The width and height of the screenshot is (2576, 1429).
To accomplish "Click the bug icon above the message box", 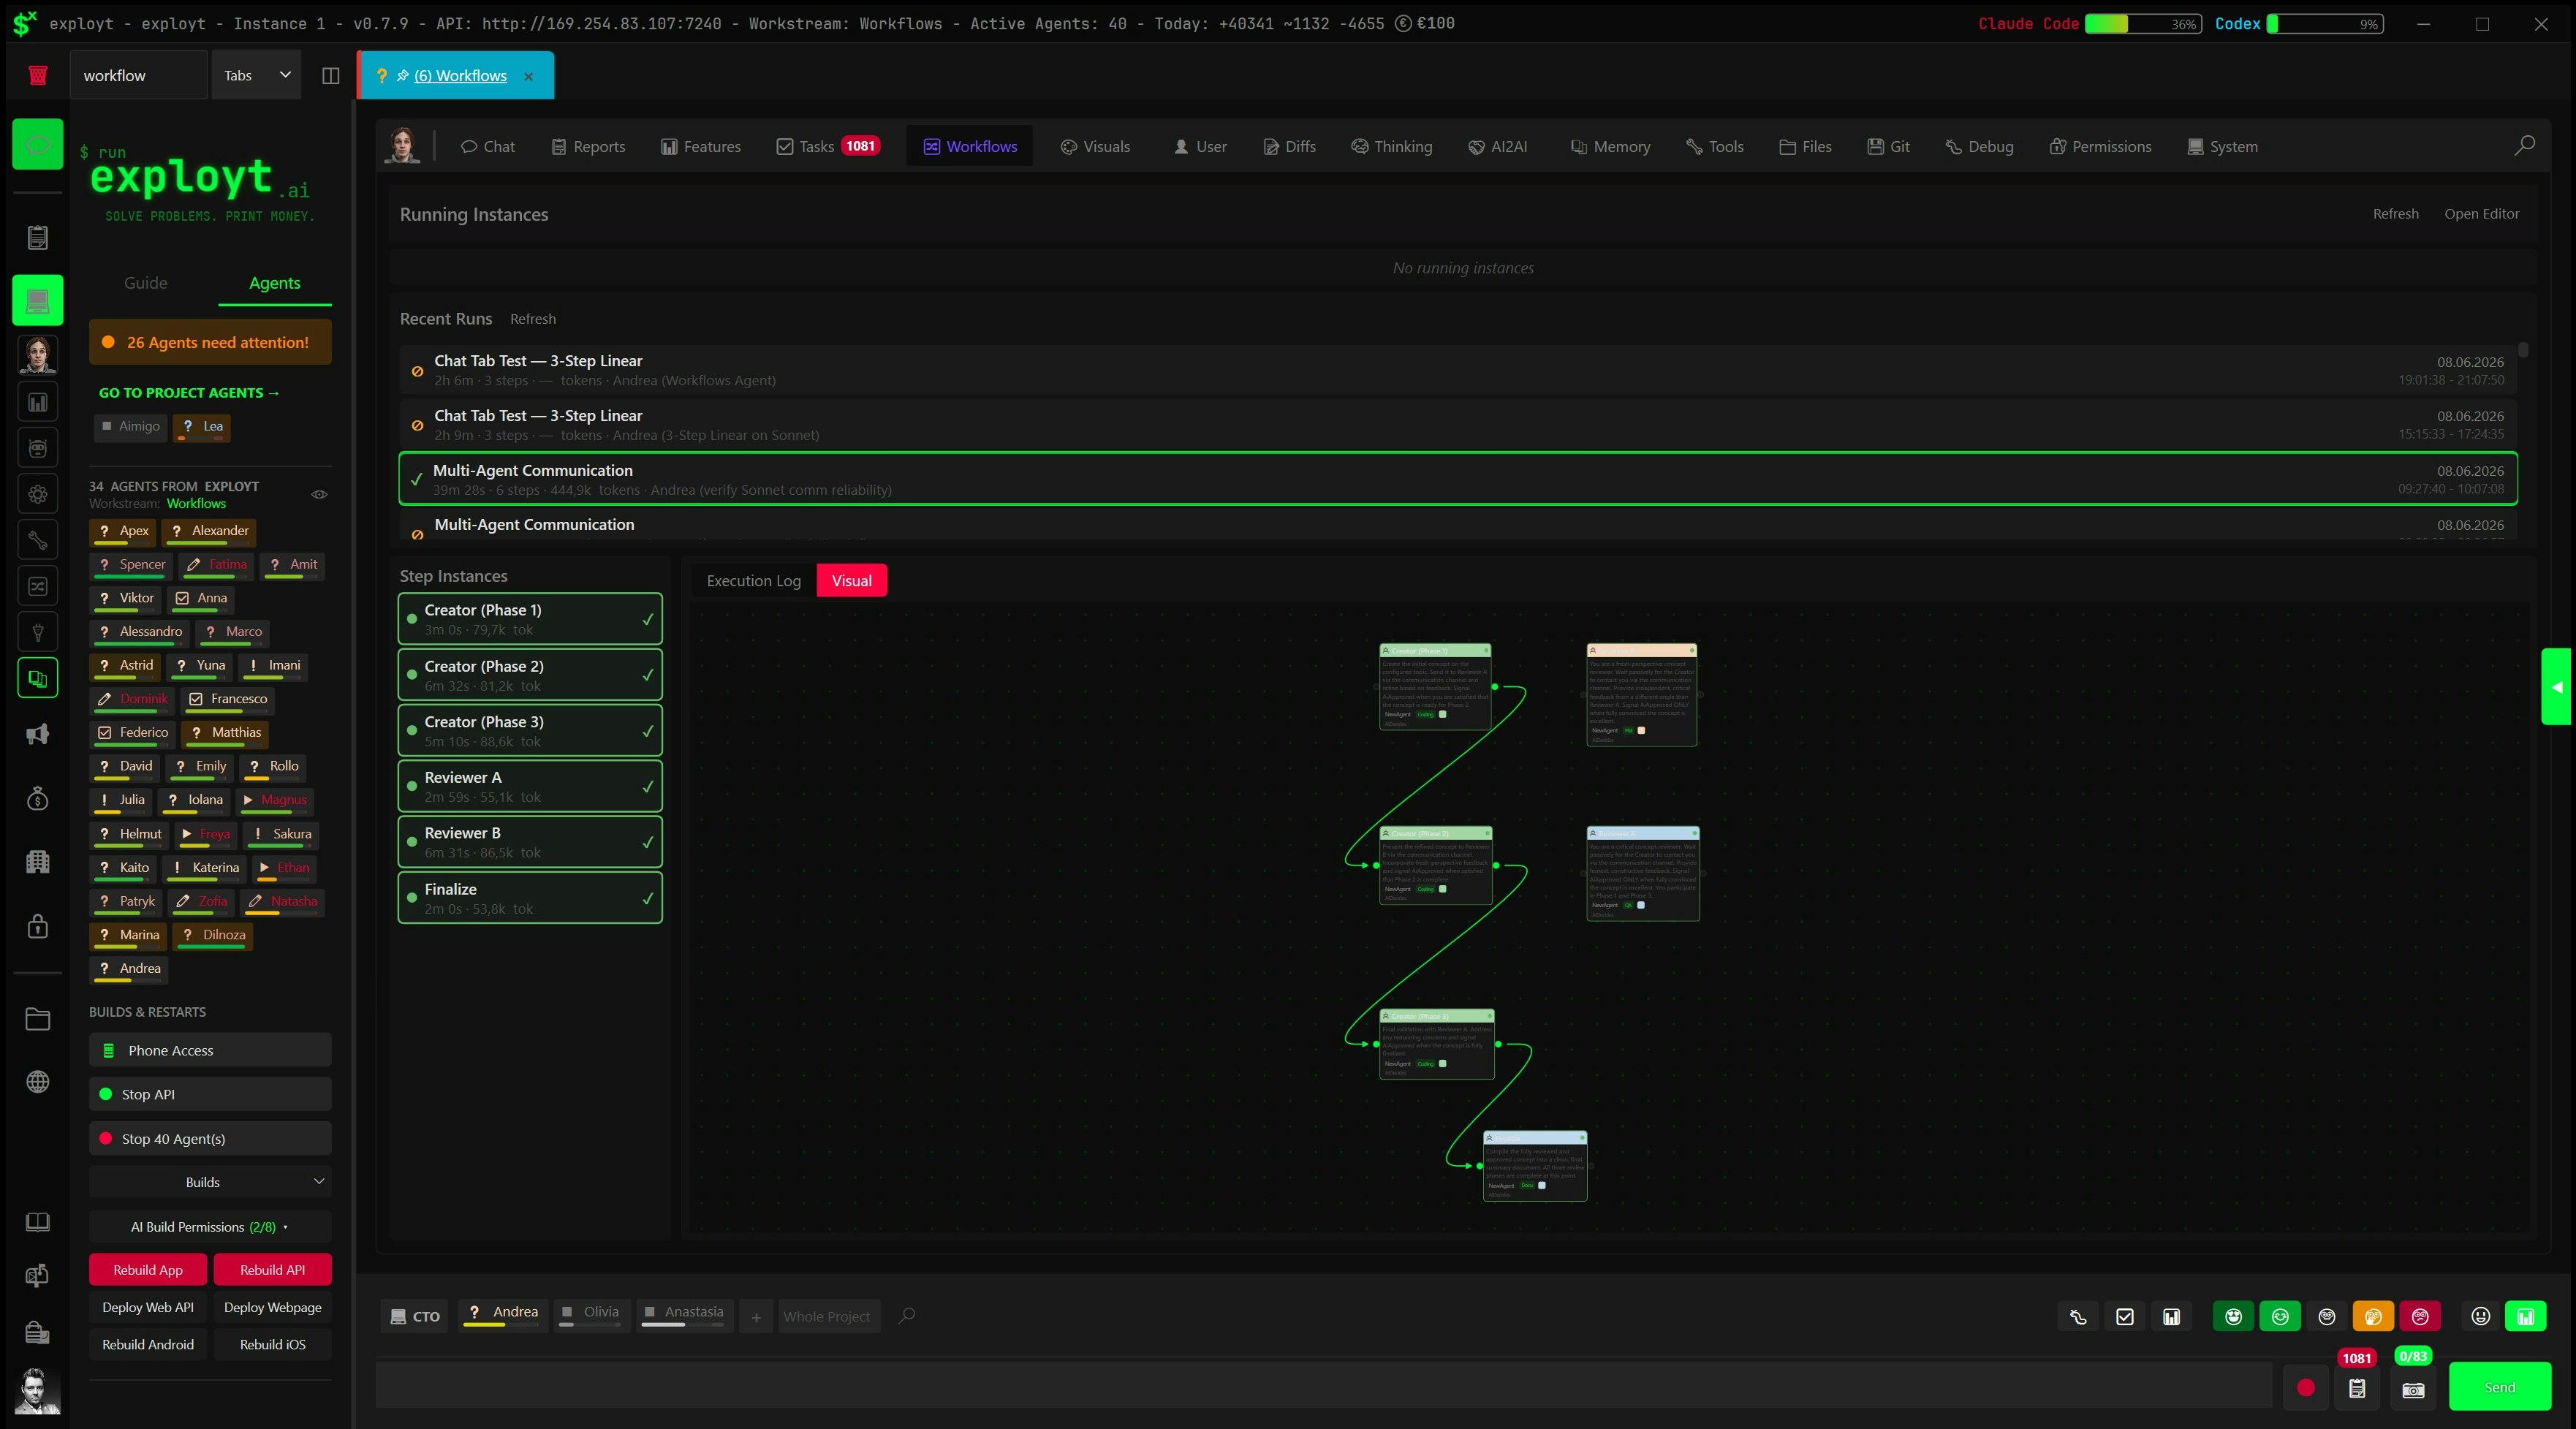I will 2078,1317.
